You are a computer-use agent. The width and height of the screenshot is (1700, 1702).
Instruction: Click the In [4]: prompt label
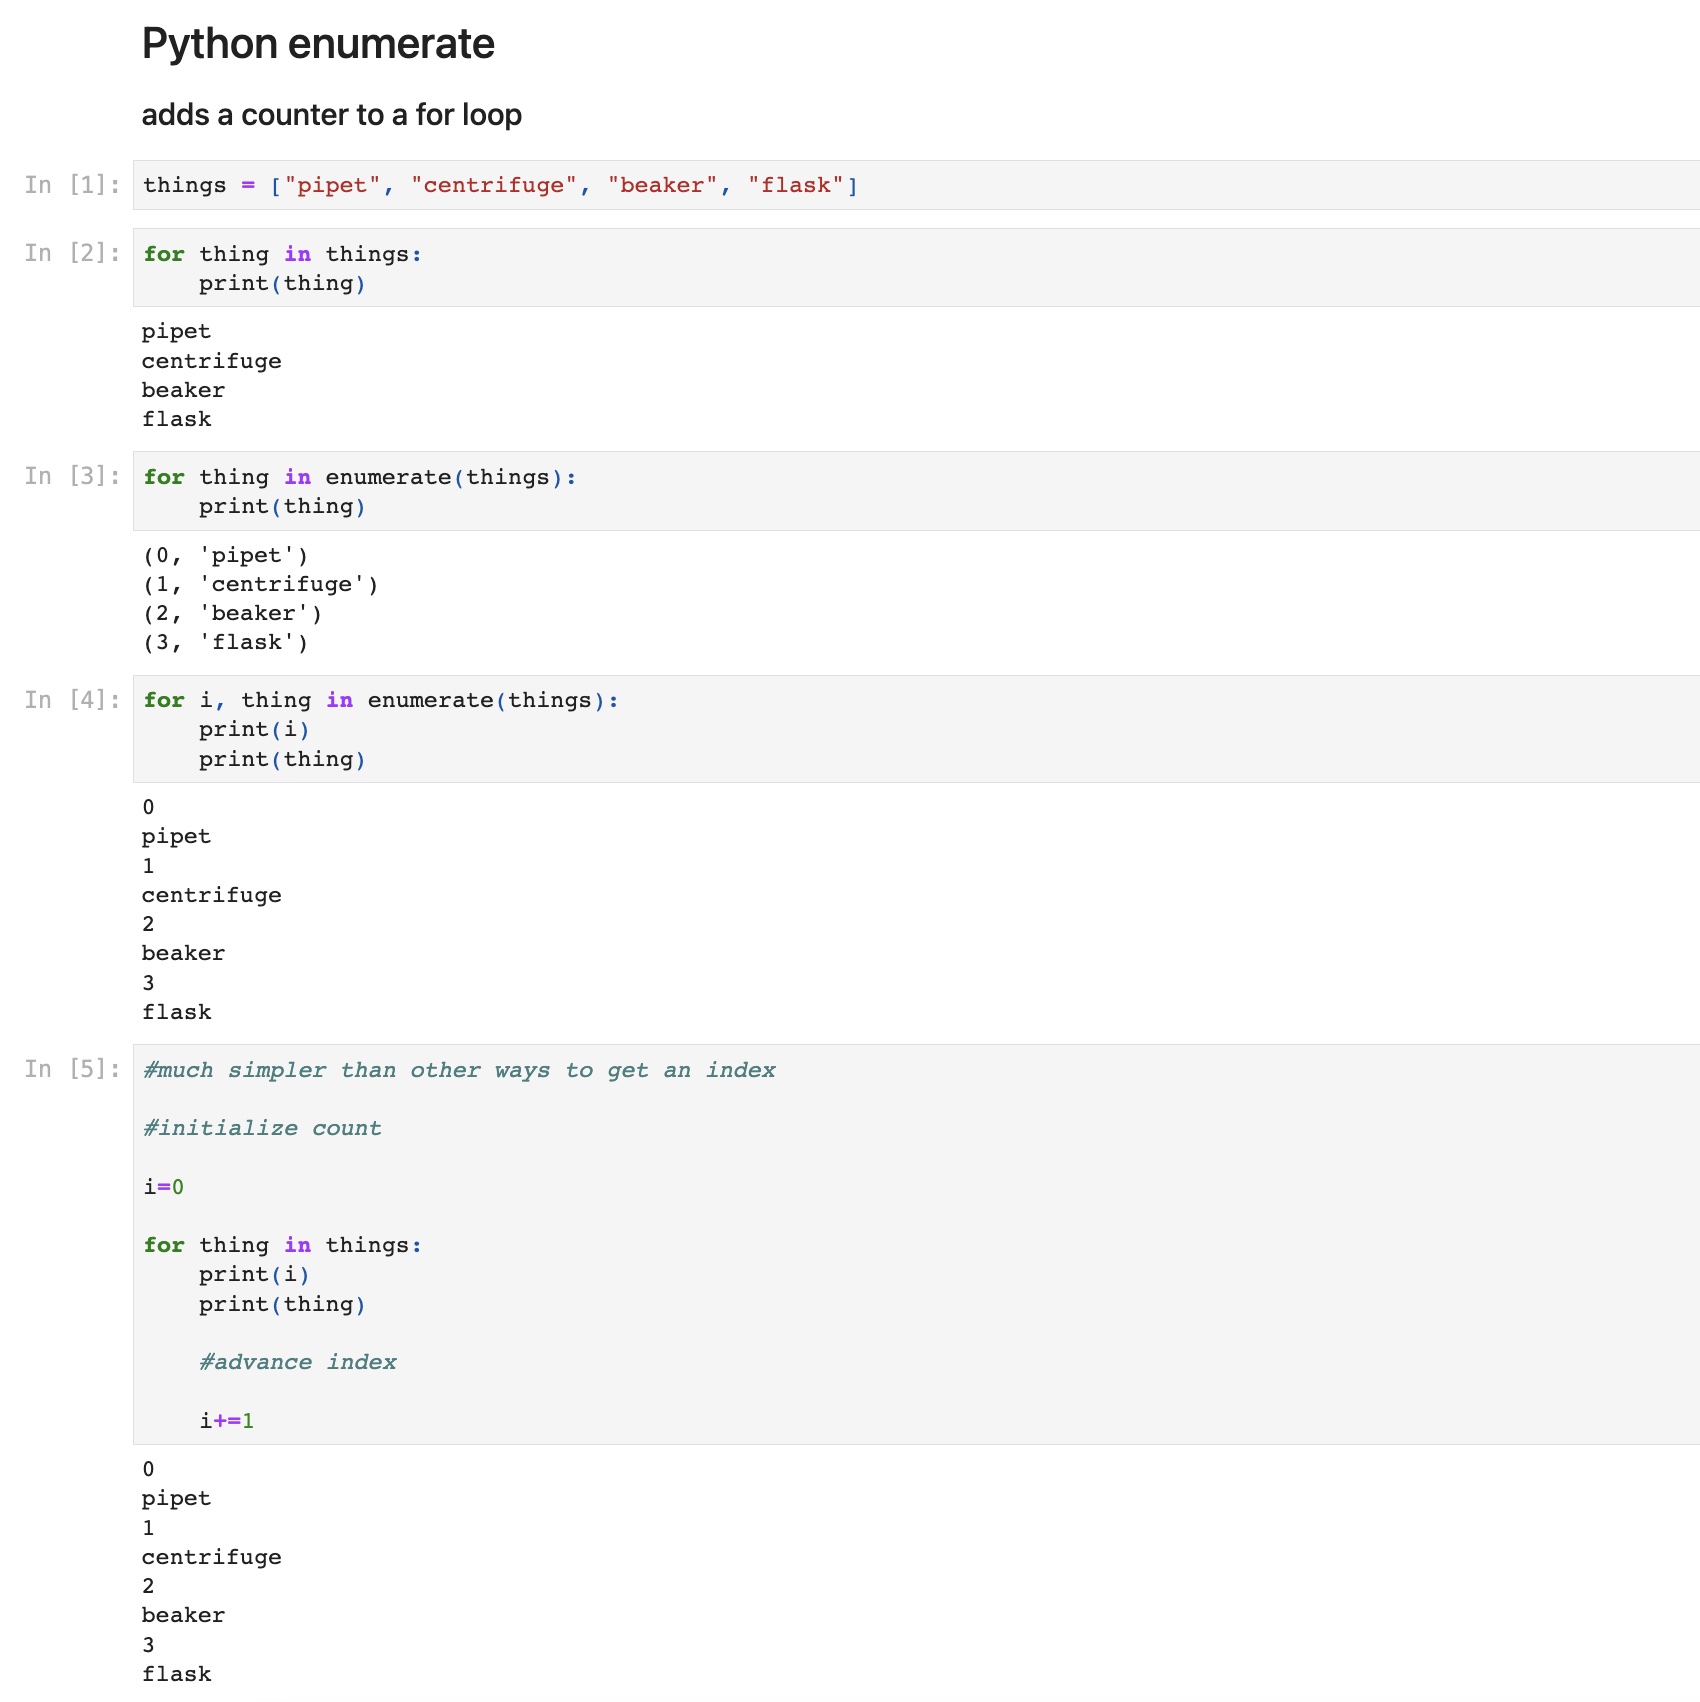(72, 700)
